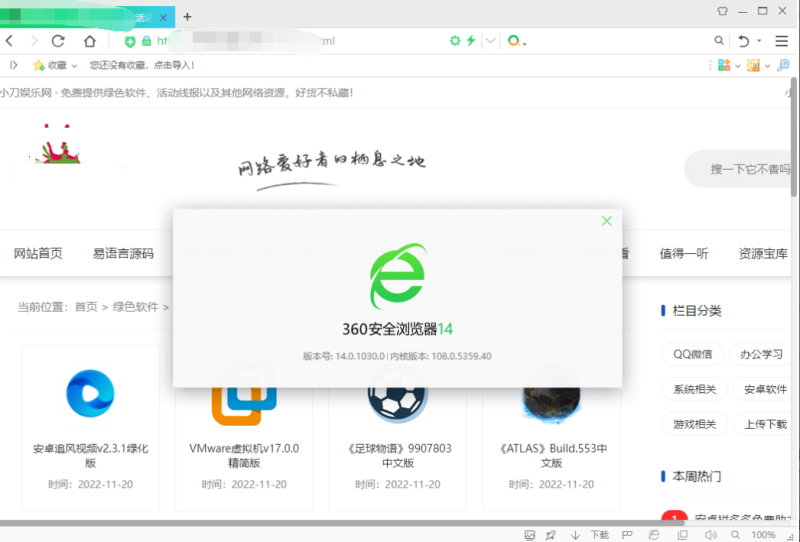Click the 绿色软件 breadcrumb link
The height and width of the screenshot is (542, 800).
click(x=135, y=307)
